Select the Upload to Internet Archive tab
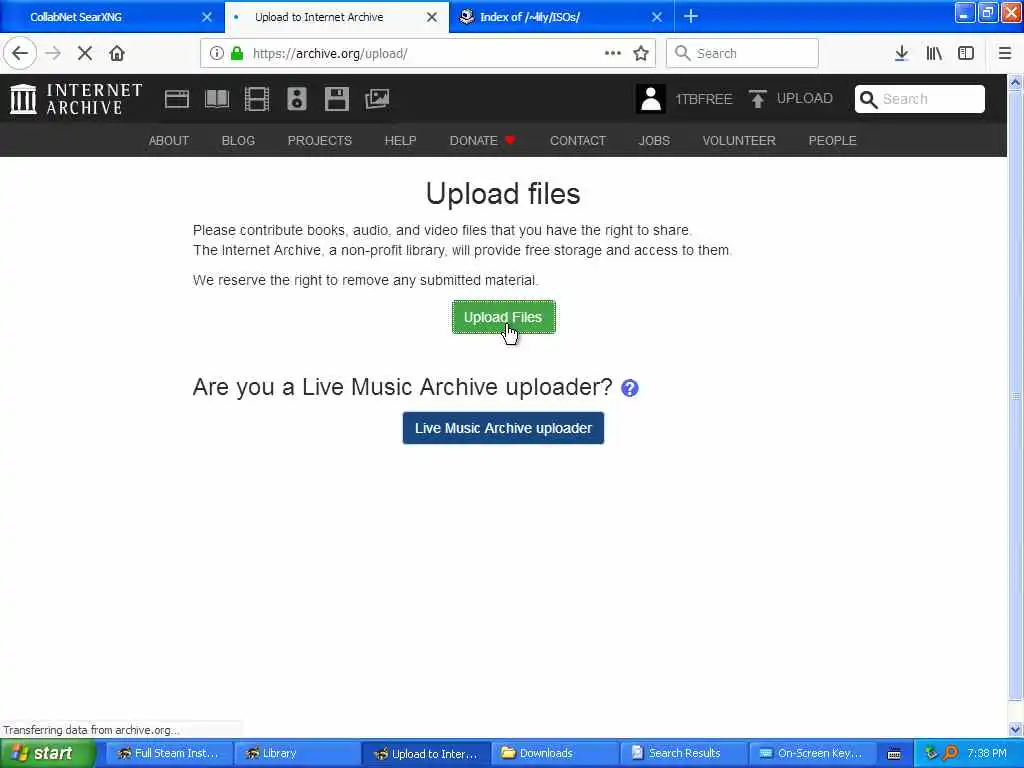This screenshot has height=768, width=1024. pyautogui.click(x=336, y=17)
